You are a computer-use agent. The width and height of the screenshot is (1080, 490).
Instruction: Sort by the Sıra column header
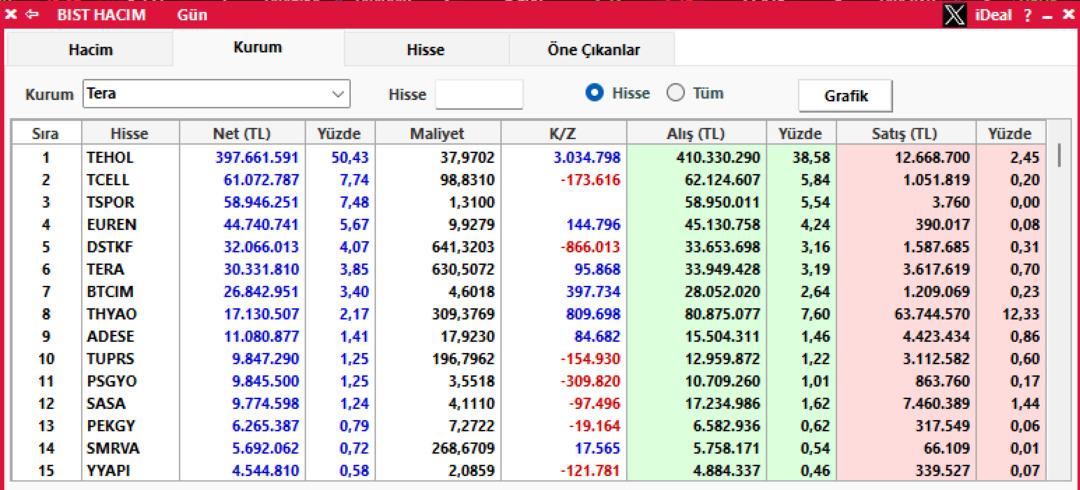pos(46,134)
